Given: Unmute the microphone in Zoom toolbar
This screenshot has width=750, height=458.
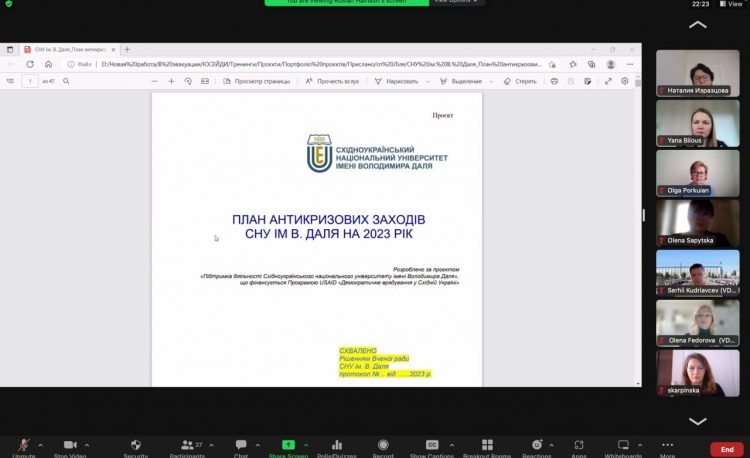Looking at the screenshot, I should tap(23, 448).
